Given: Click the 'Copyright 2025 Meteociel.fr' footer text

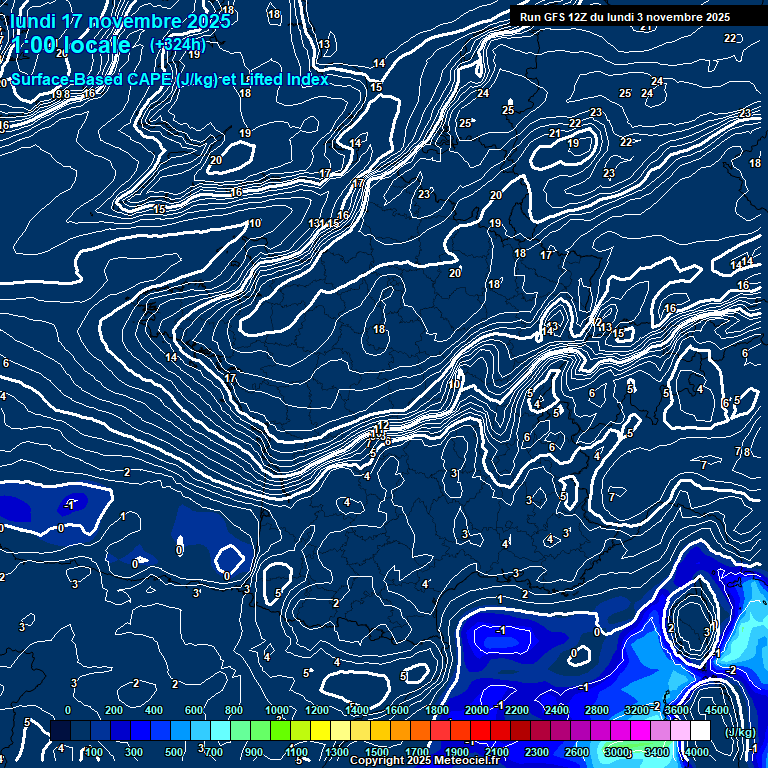Looking at the screenshot, I should coord(424,760).
